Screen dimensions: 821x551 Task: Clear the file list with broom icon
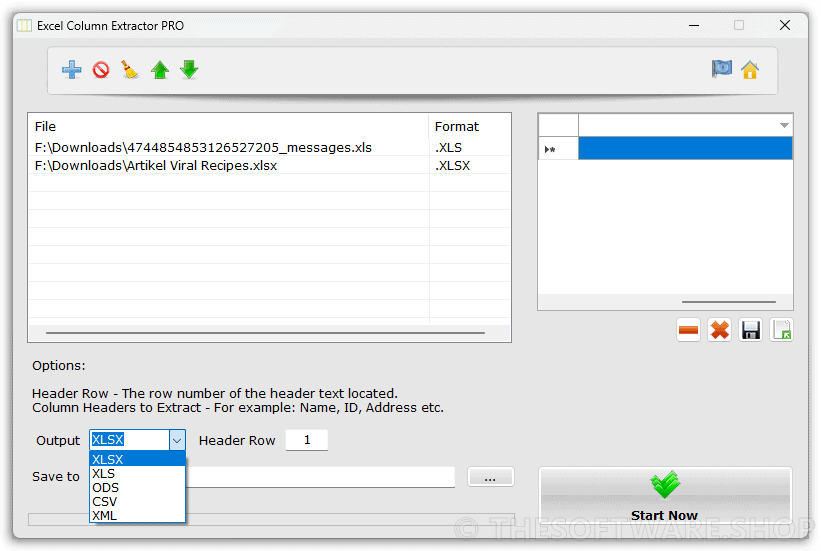[130, 70]
